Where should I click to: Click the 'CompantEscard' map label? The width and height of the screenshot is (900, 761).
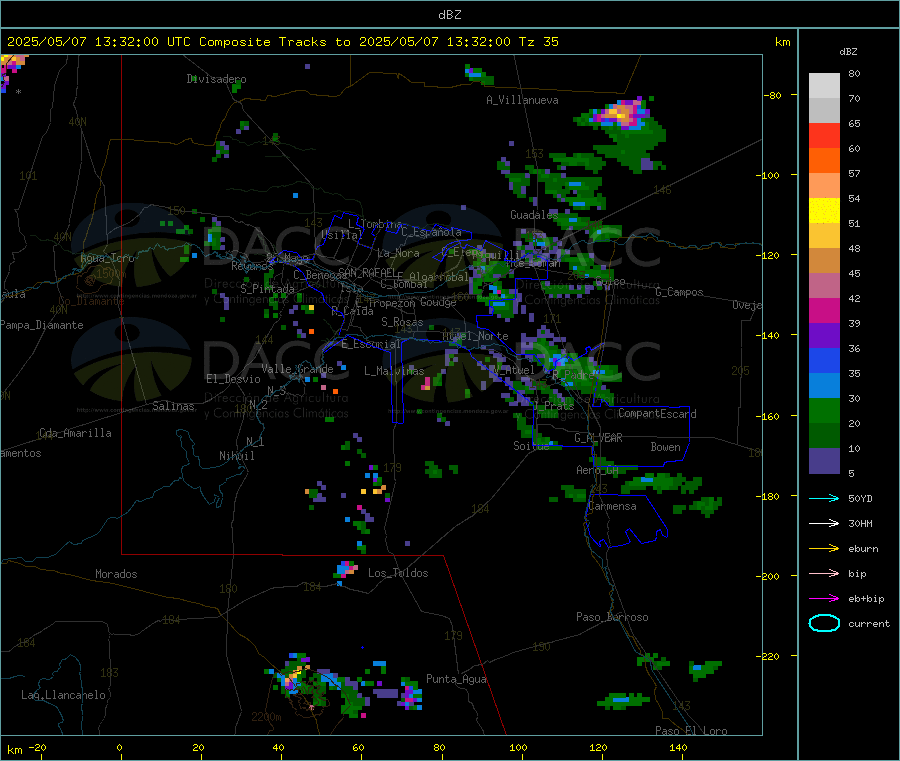[657, 414]
